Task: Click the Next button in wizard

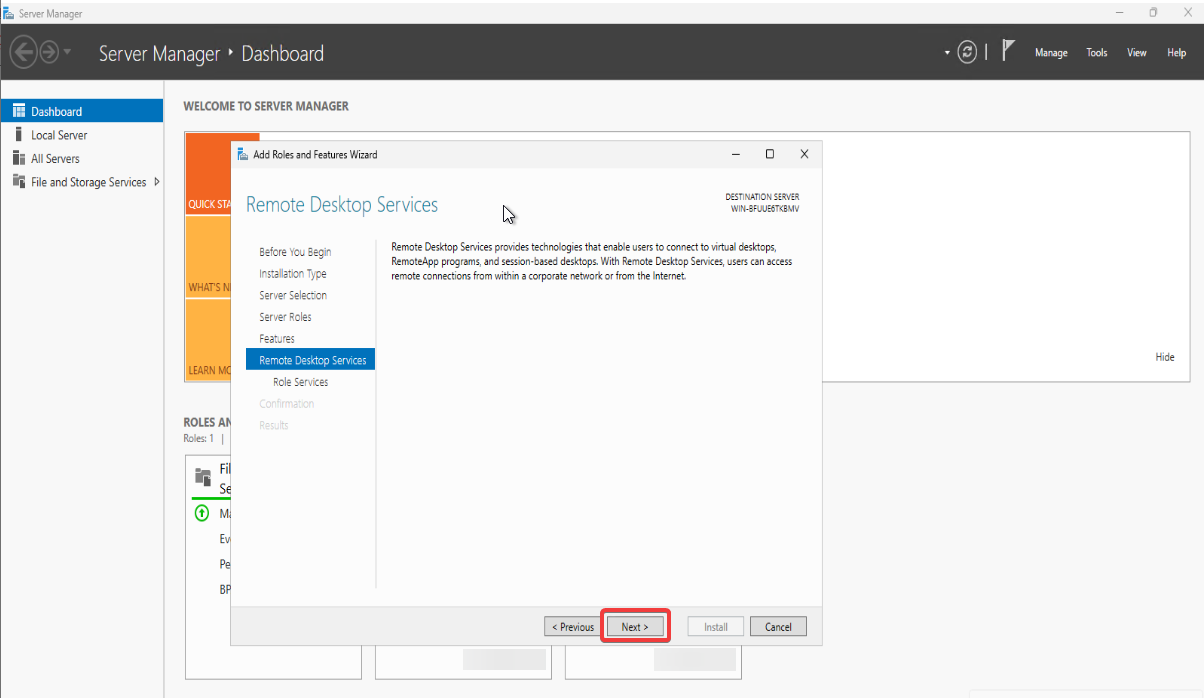Action: click(635, 627)
